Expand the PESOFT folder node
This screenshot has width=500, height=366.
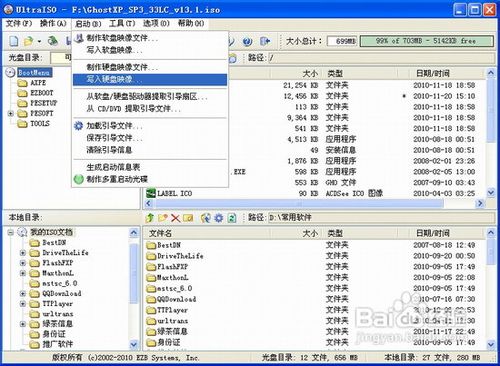point(11,114)
